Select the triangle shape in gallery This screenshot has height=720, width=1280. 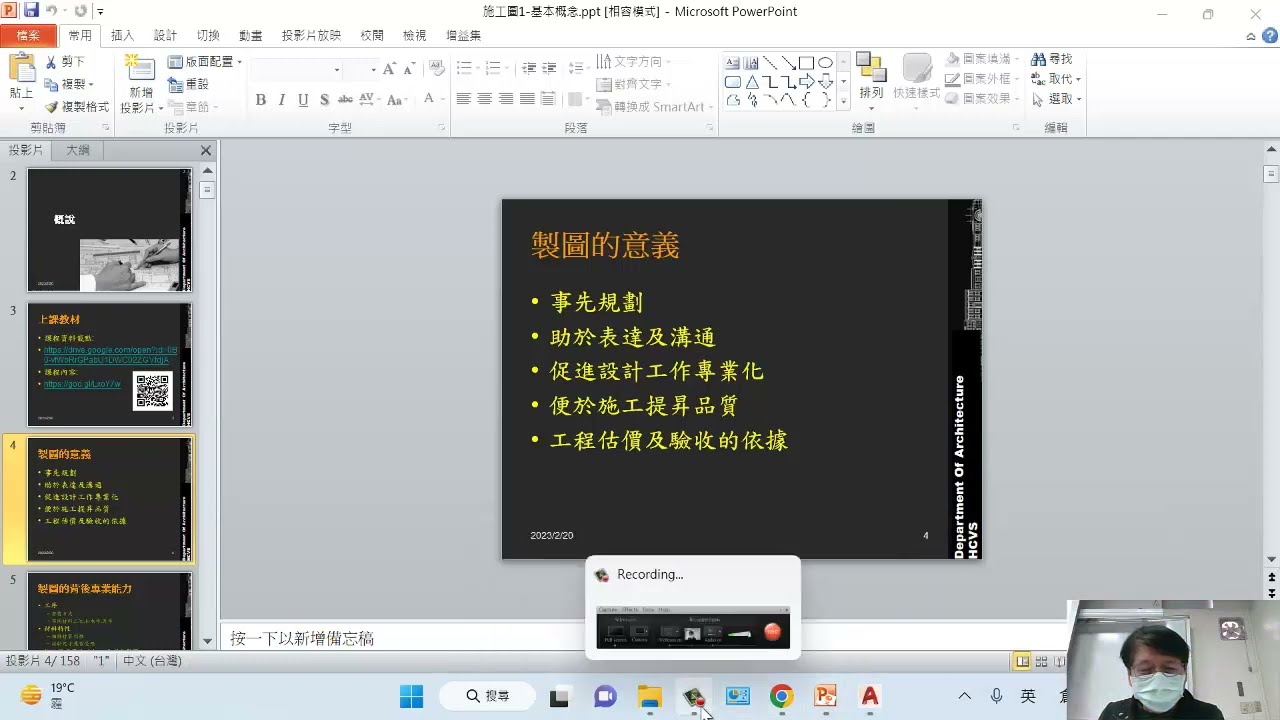pos(751,82)
